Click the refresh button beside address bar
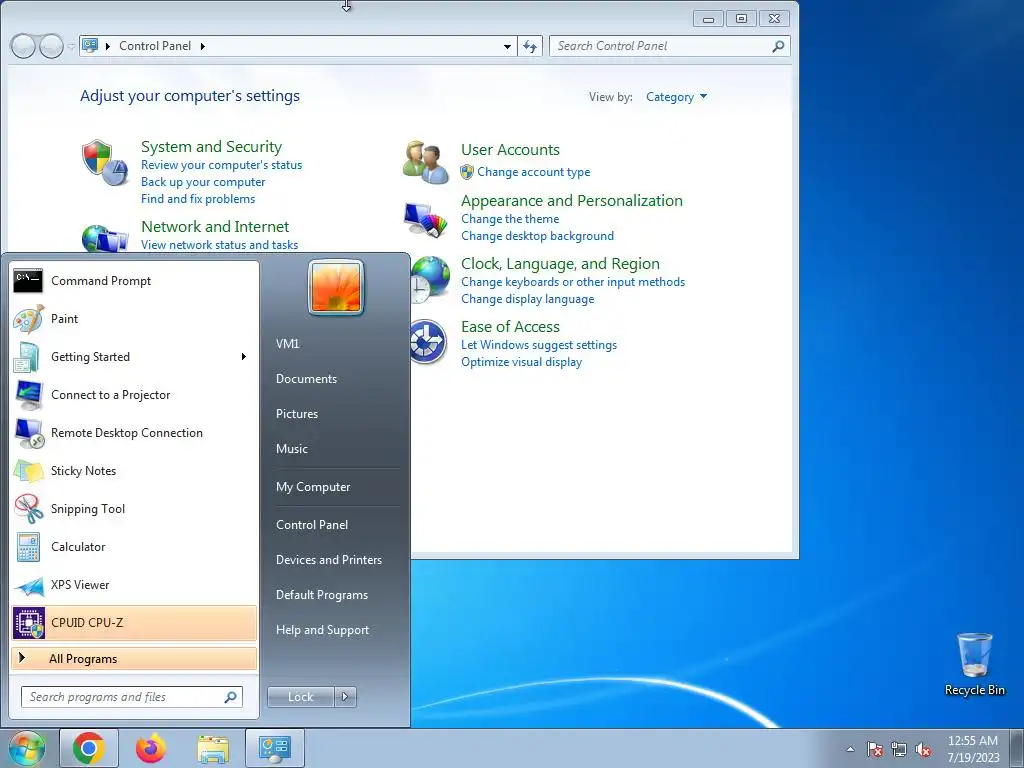The image size is (1024, 768). point(530,46)
